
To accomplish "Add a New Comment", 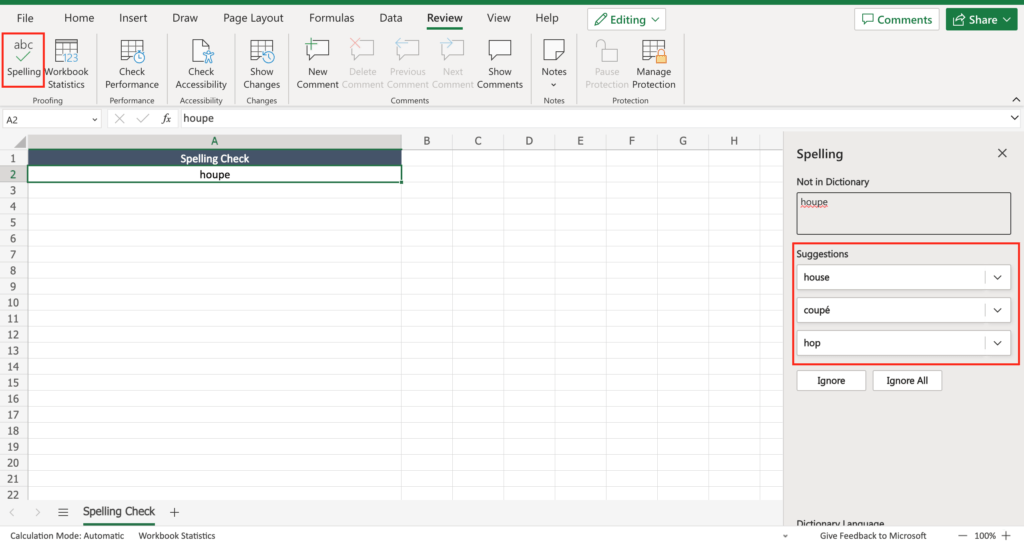I will tap(317, 64).
